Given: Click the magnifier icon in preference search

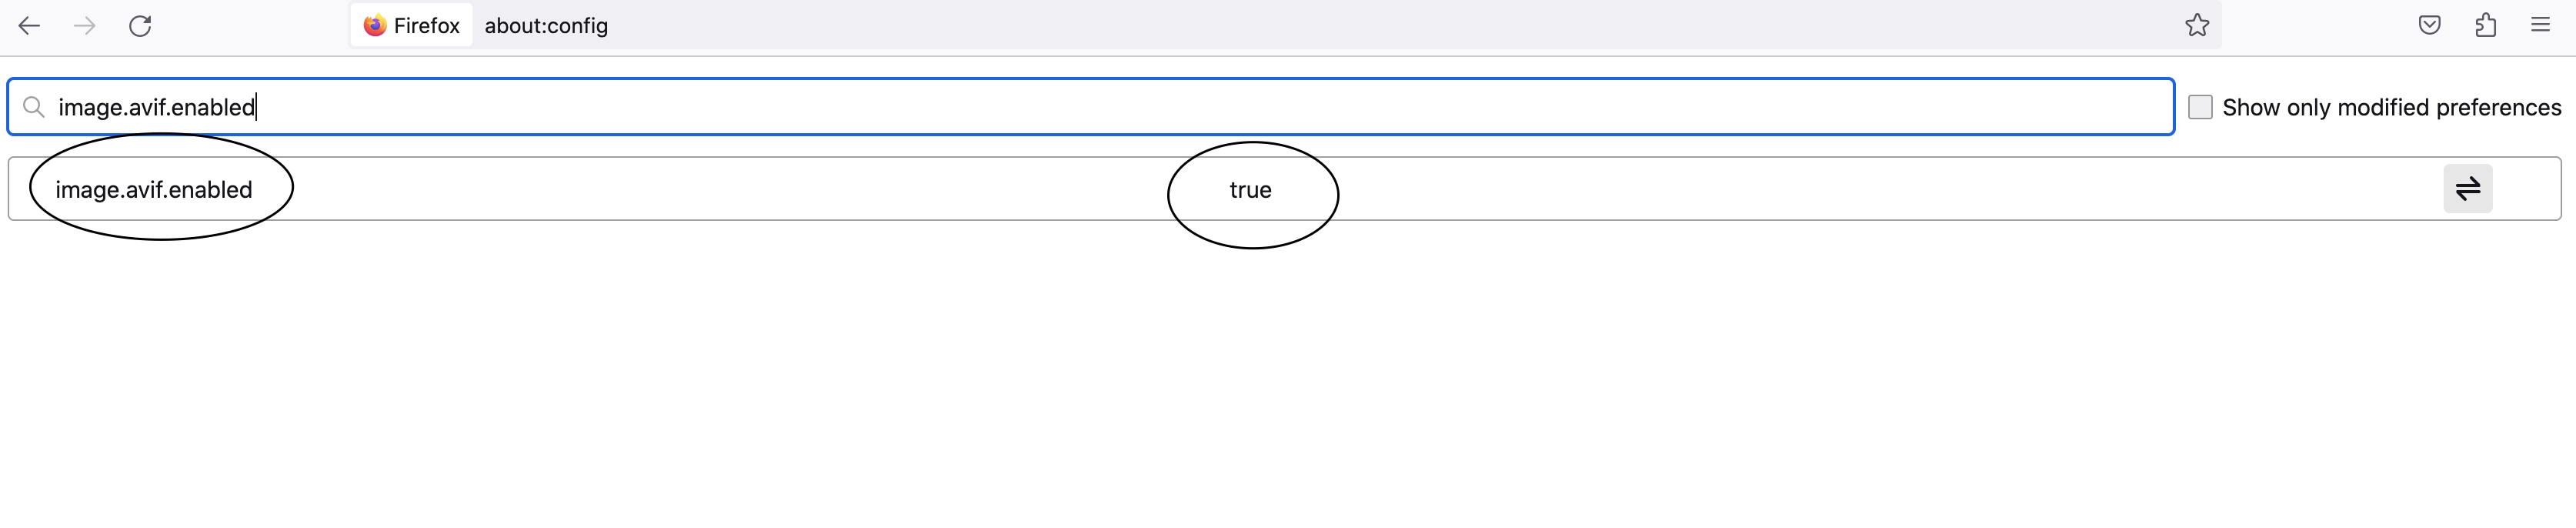Looking at the screenshot, I should tap(34, 107).
